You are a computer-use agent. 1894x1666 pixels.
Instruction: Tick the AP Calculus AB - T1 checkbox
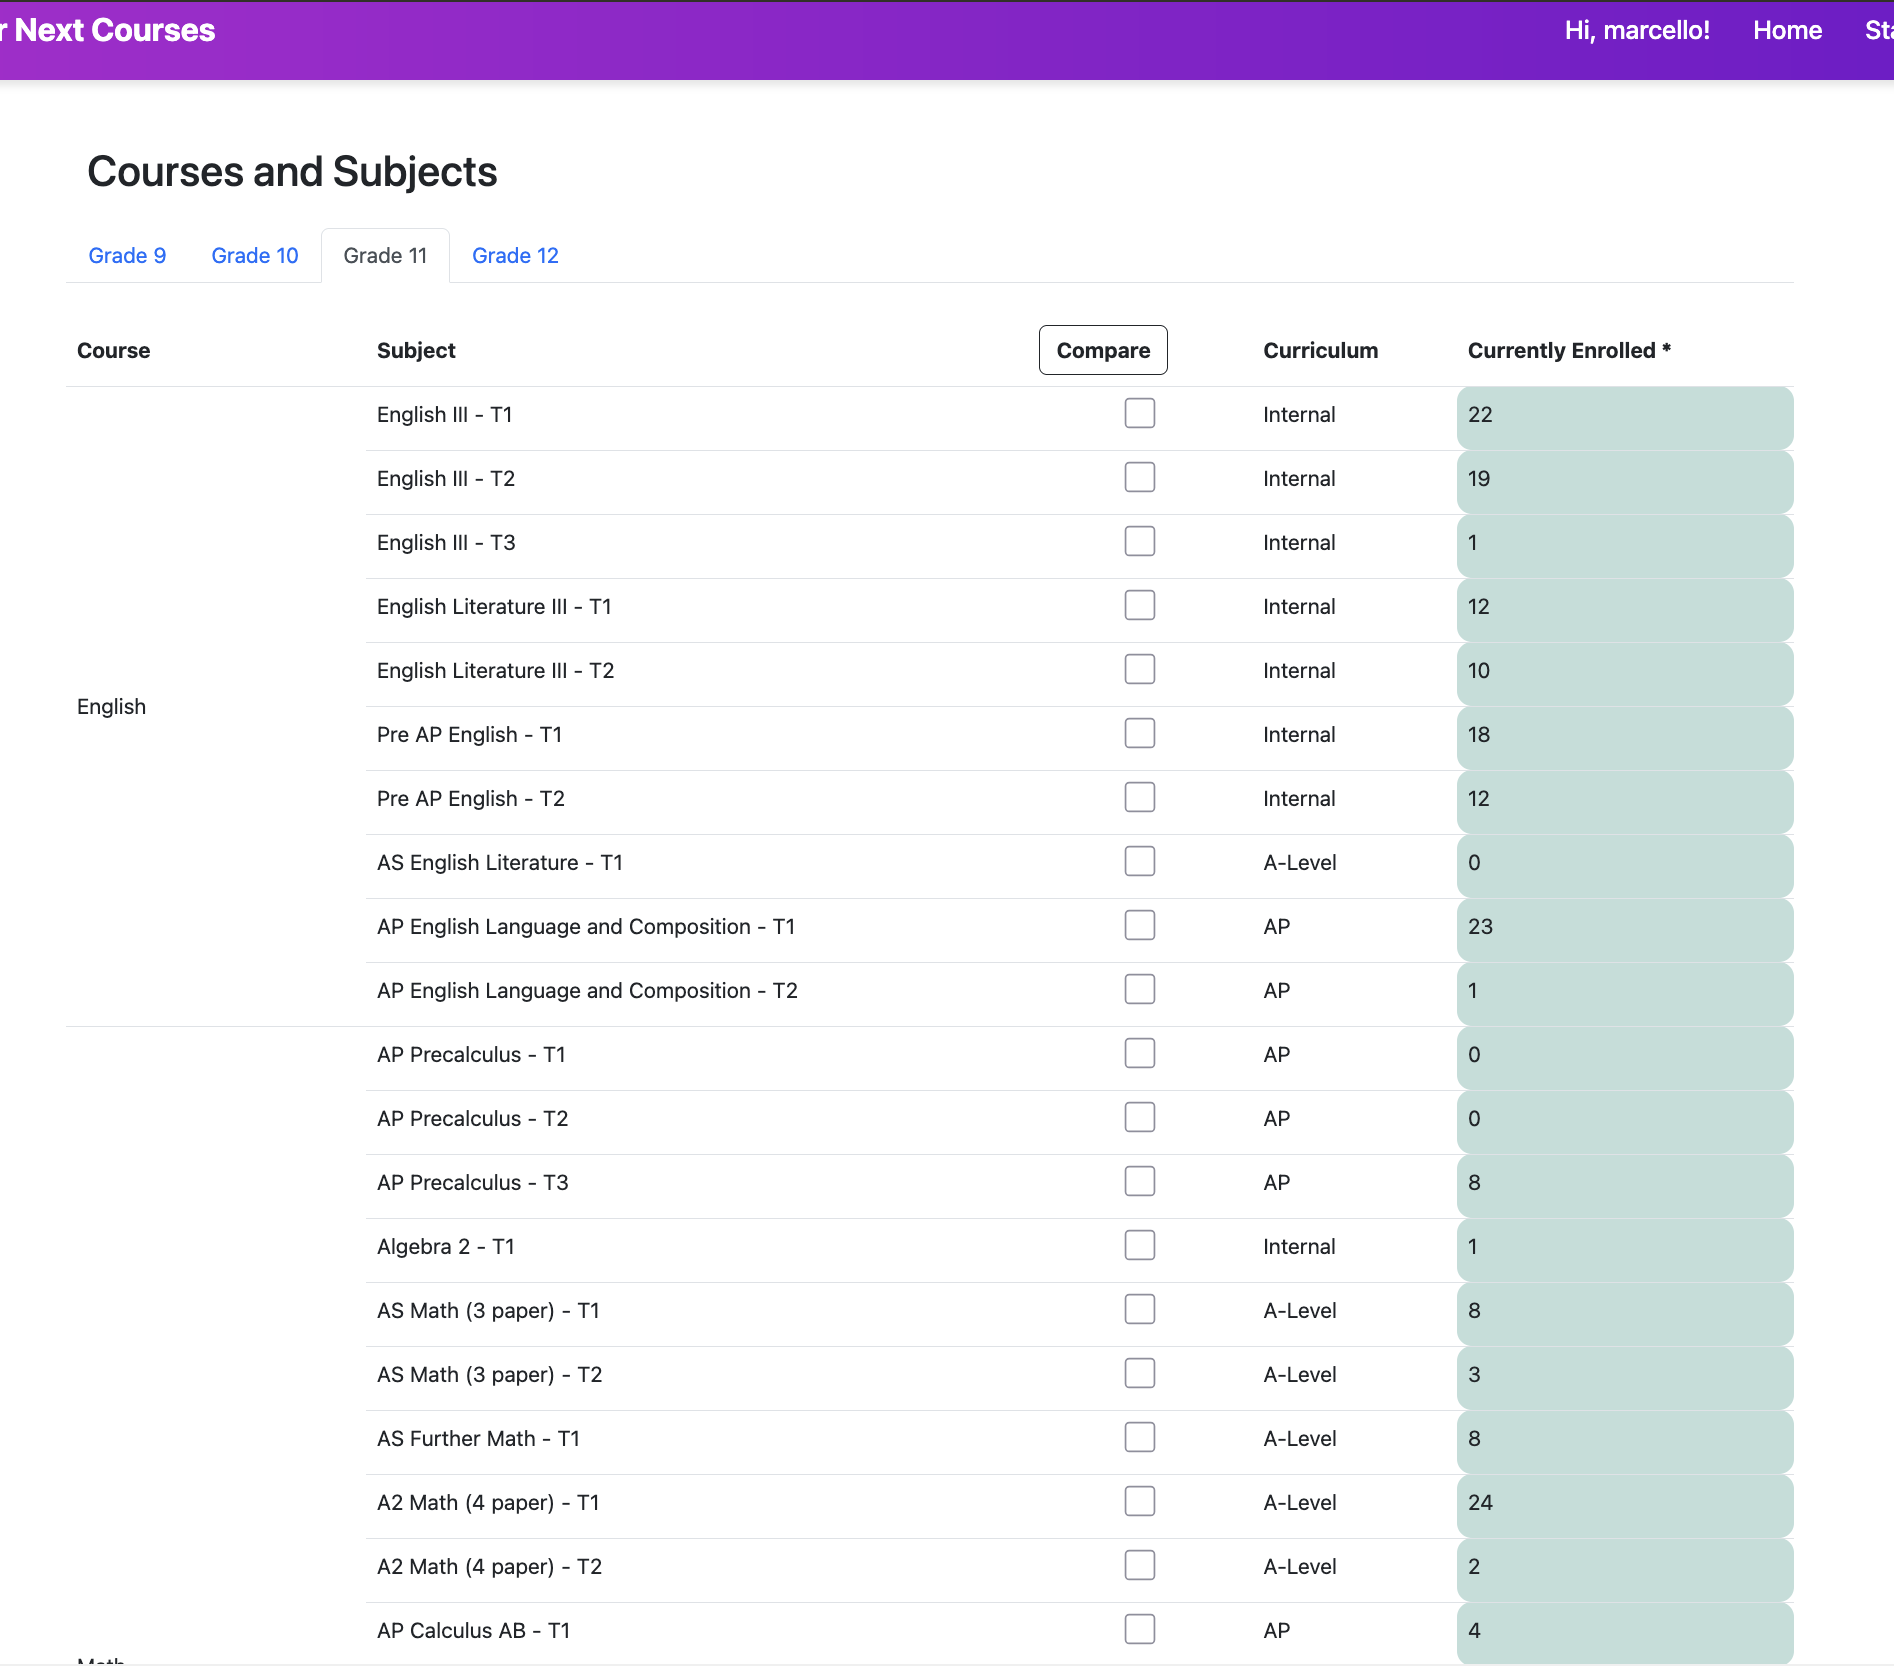1139,1630
